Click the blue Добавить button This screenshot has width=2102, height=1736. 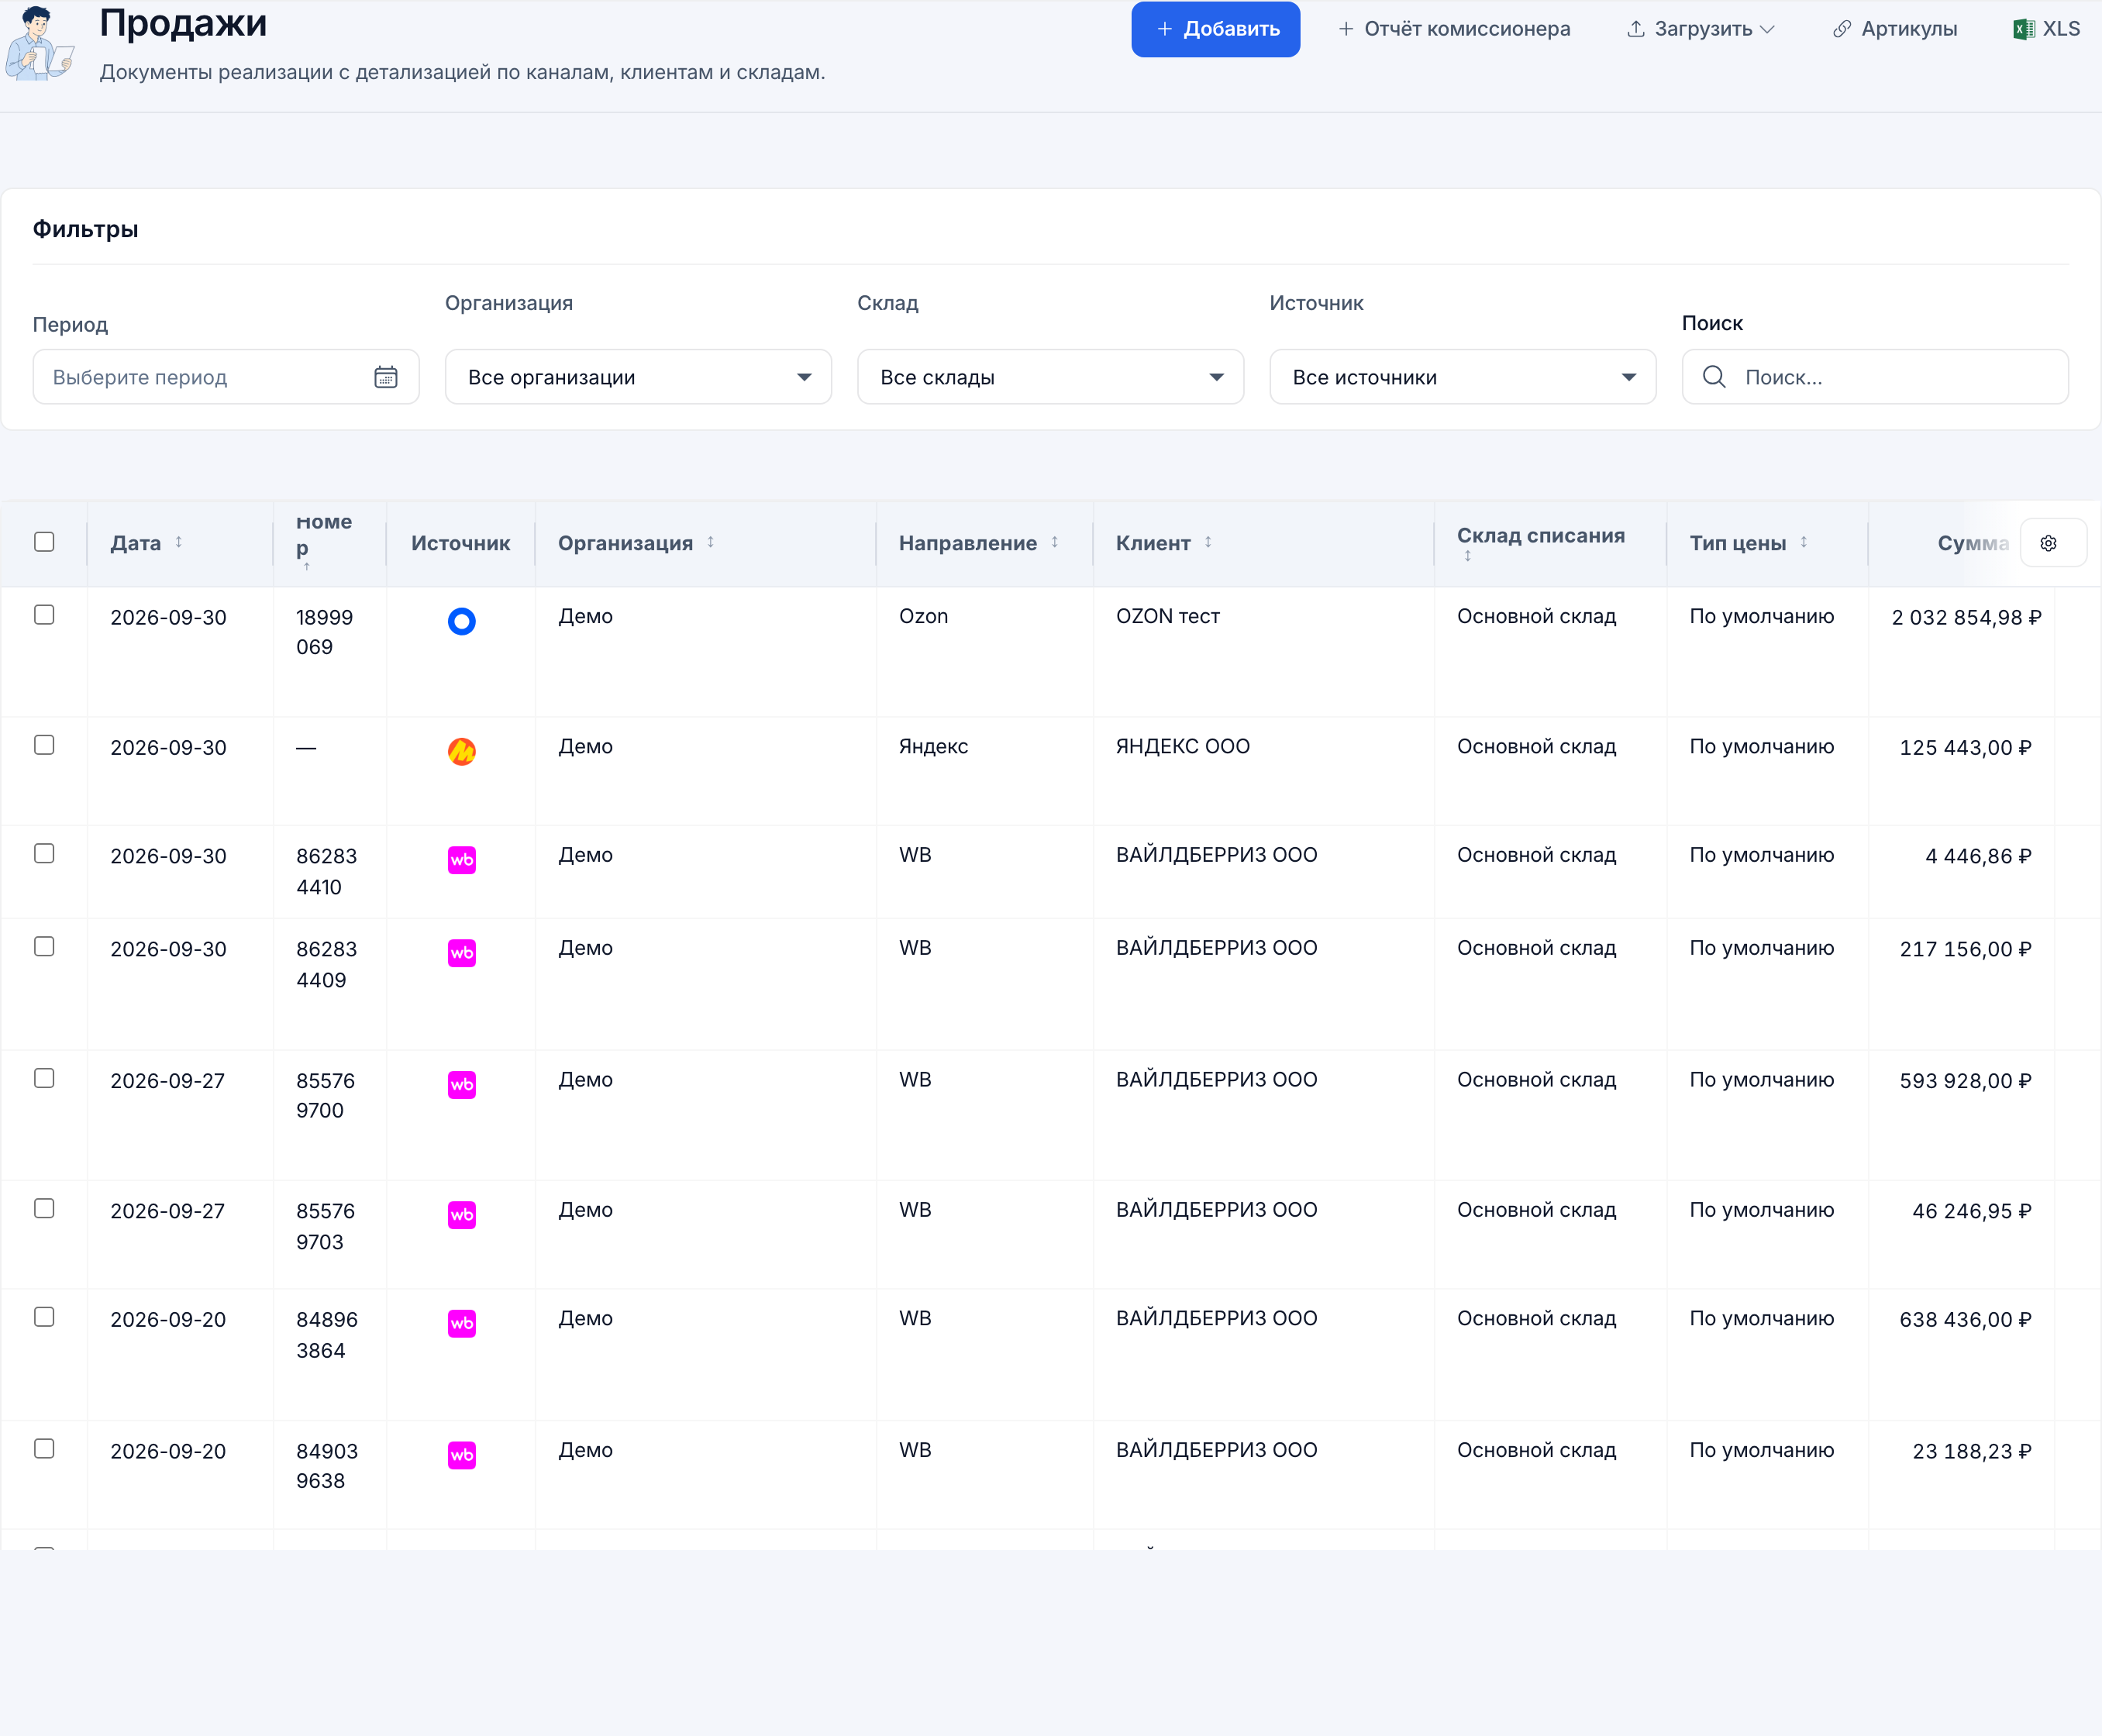coord(1215,29)
